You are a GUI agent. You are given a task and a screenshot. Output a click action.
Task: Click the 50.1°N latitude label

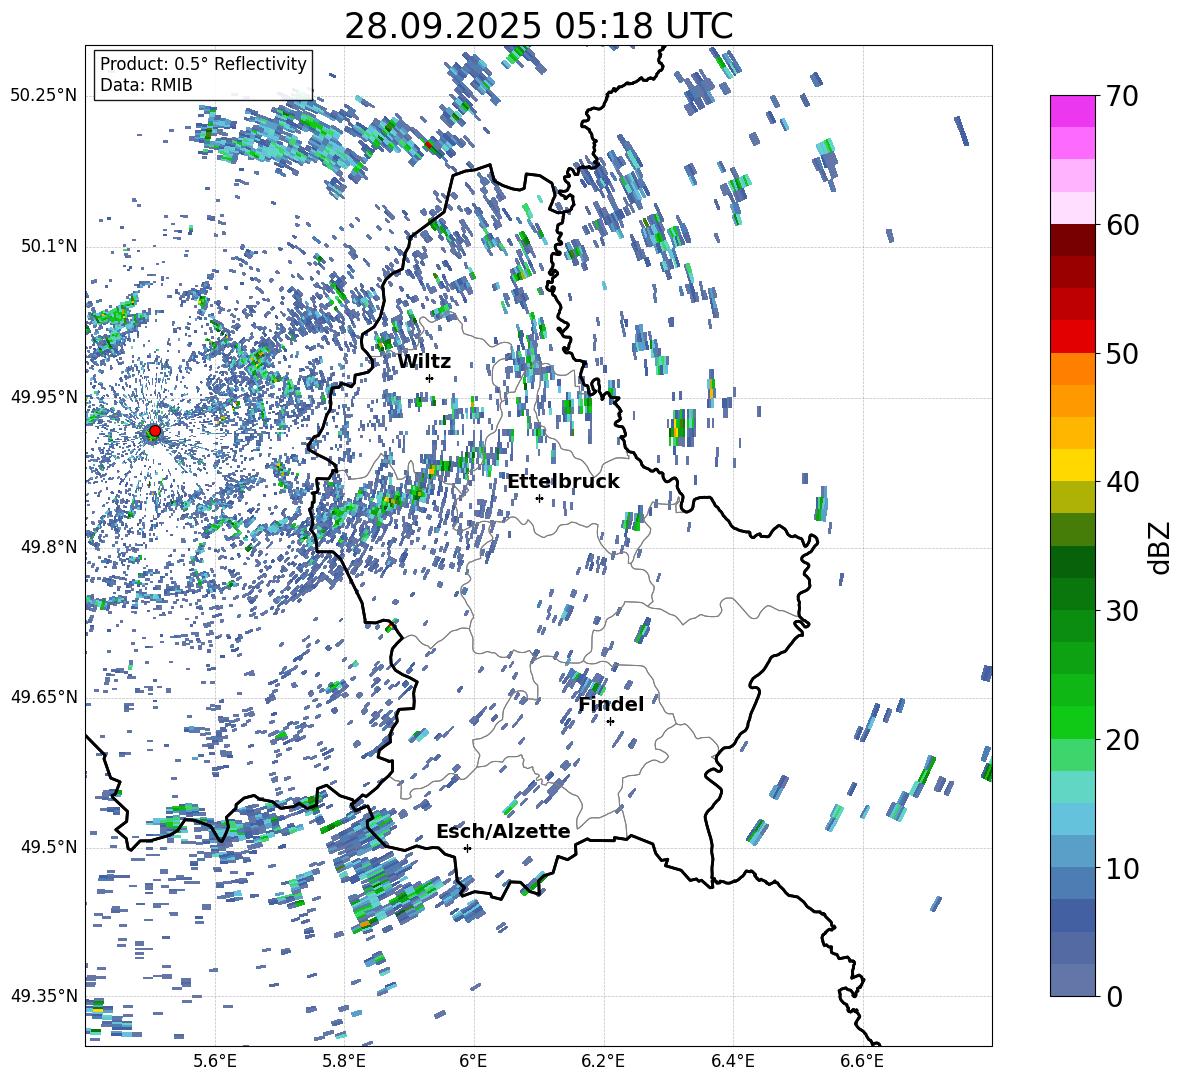click(x=49, y=246)
